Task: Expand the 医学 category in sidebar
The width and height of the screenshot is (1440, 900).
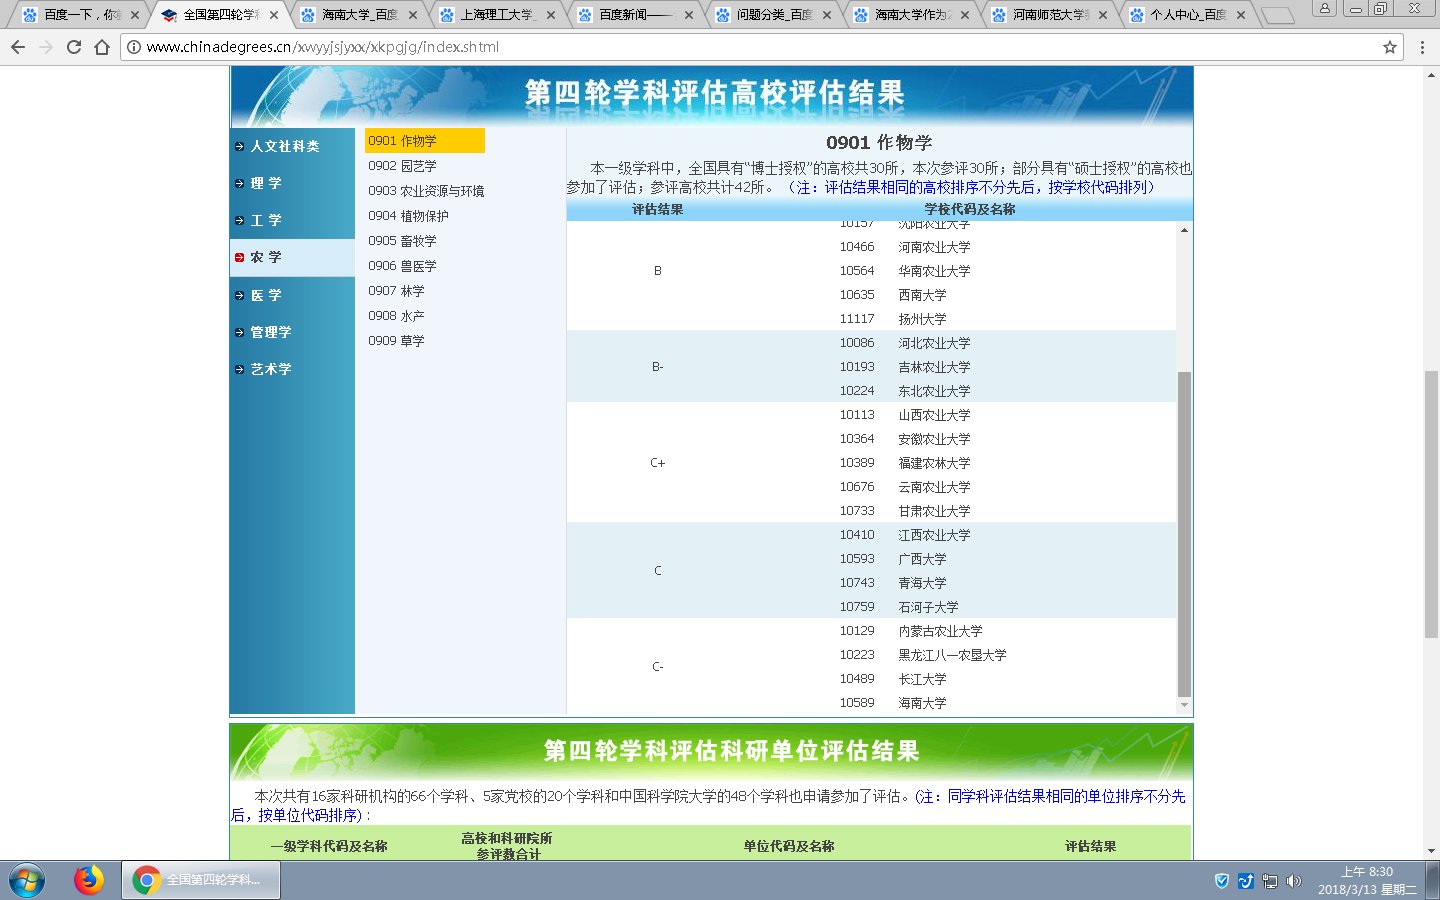Action: tap(267, 295)
